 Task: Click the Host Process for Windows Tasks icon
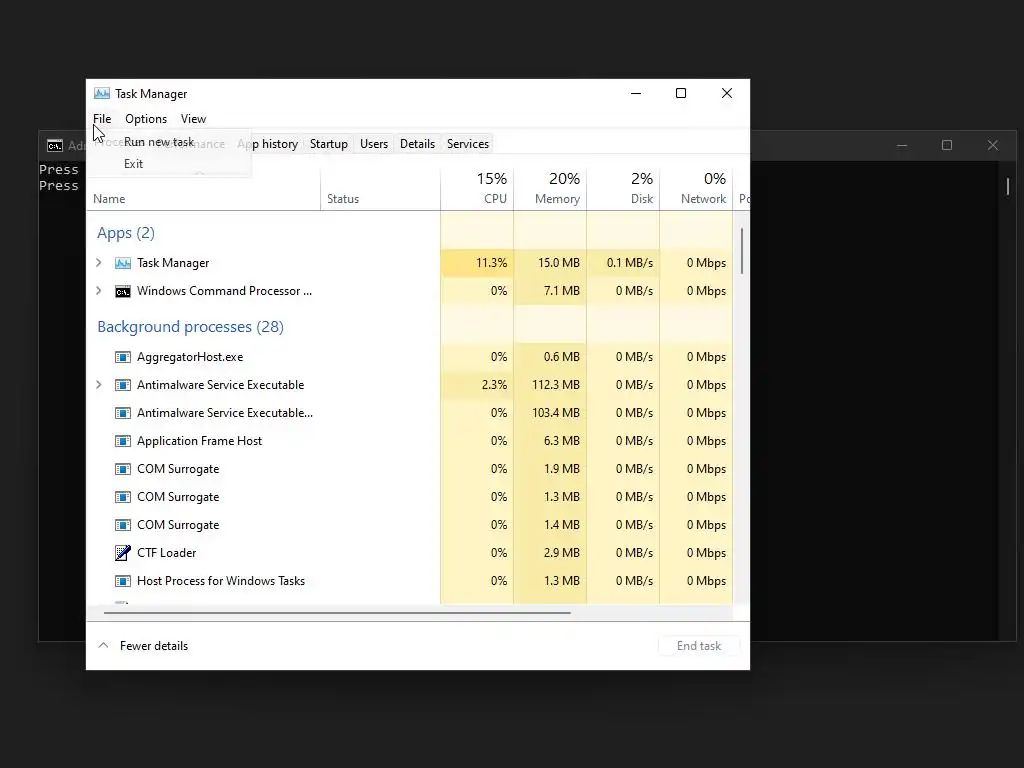(123, 581)
